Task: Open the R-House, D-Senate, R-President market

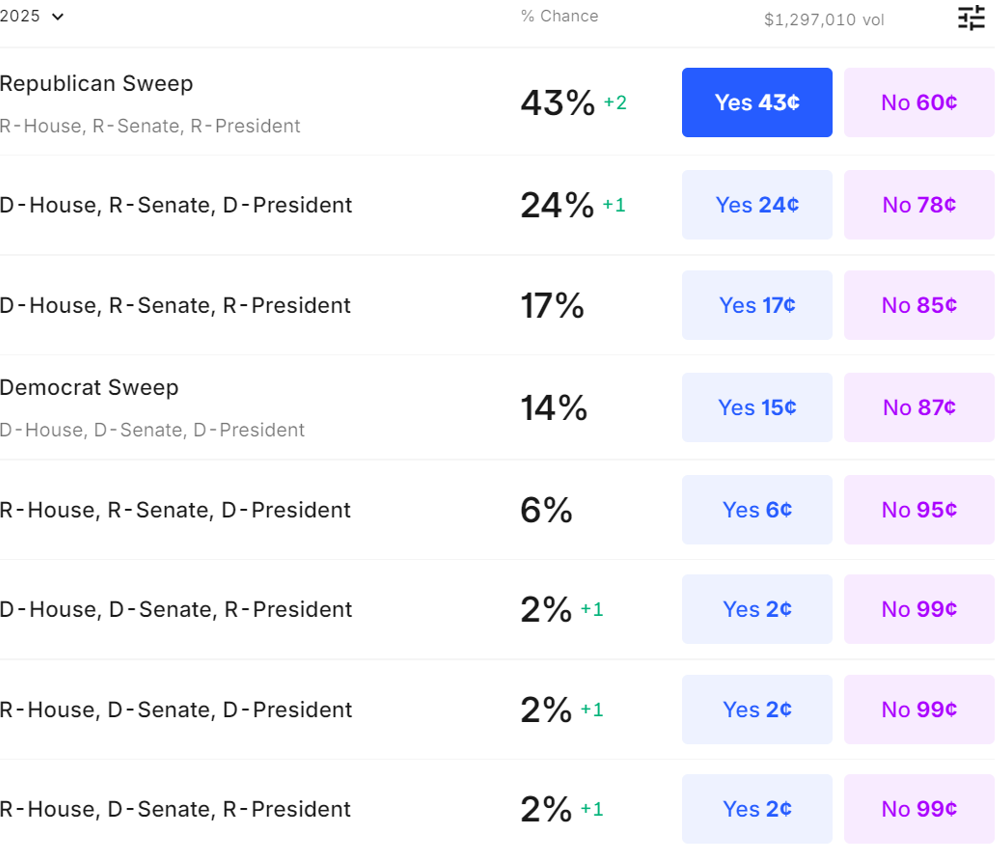Action: tap(176, 809)
